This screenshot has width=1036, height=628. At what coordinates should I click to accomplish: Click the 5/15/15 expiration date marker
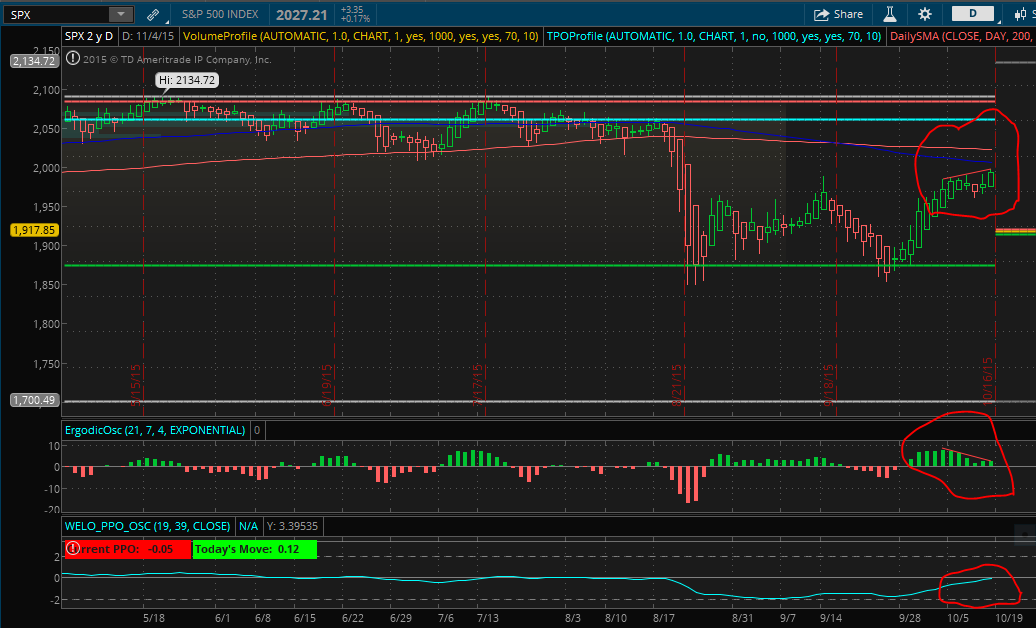pyautogui.click(x=135, y=385)
